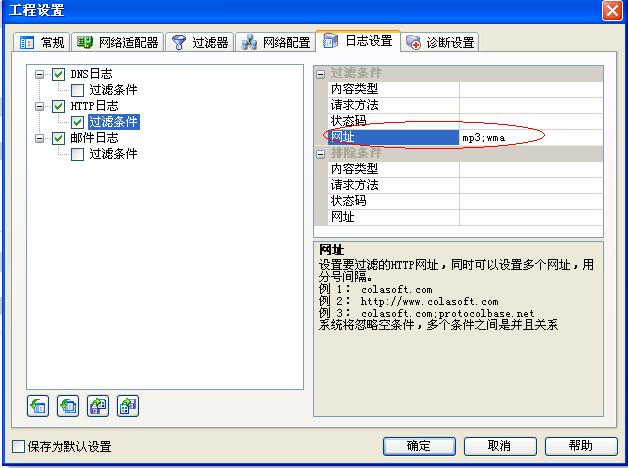Select highlighted 过滤条件 under HTTP日志

[114, 122]
